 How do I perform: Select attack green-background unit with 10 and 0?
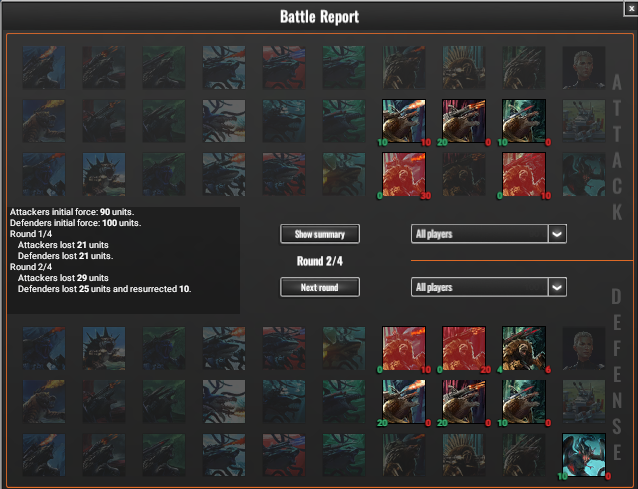[x=524, y=121]
